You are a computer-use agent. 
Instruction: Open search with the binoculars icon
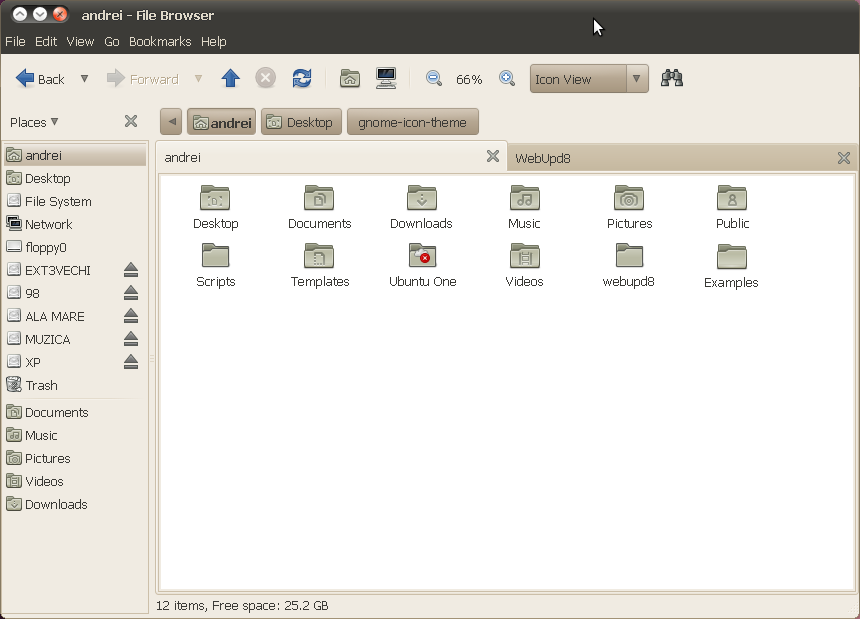[x=671, y=78]
